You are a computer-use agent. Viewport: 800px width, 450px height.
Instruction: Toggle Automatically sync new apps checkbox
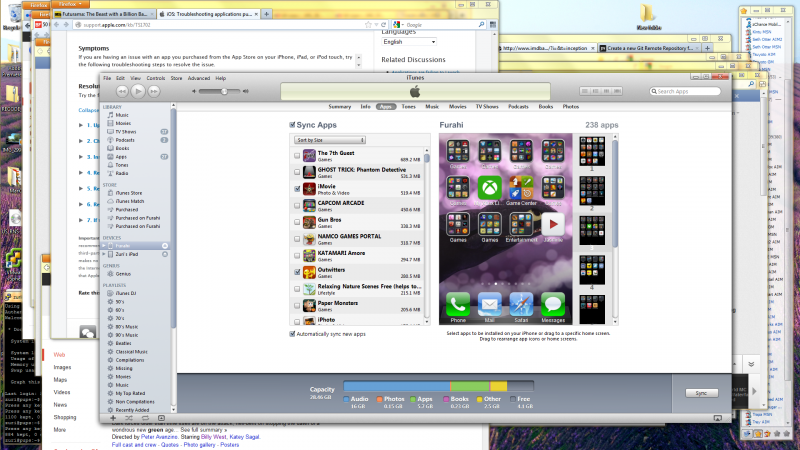tap(292, 334)
